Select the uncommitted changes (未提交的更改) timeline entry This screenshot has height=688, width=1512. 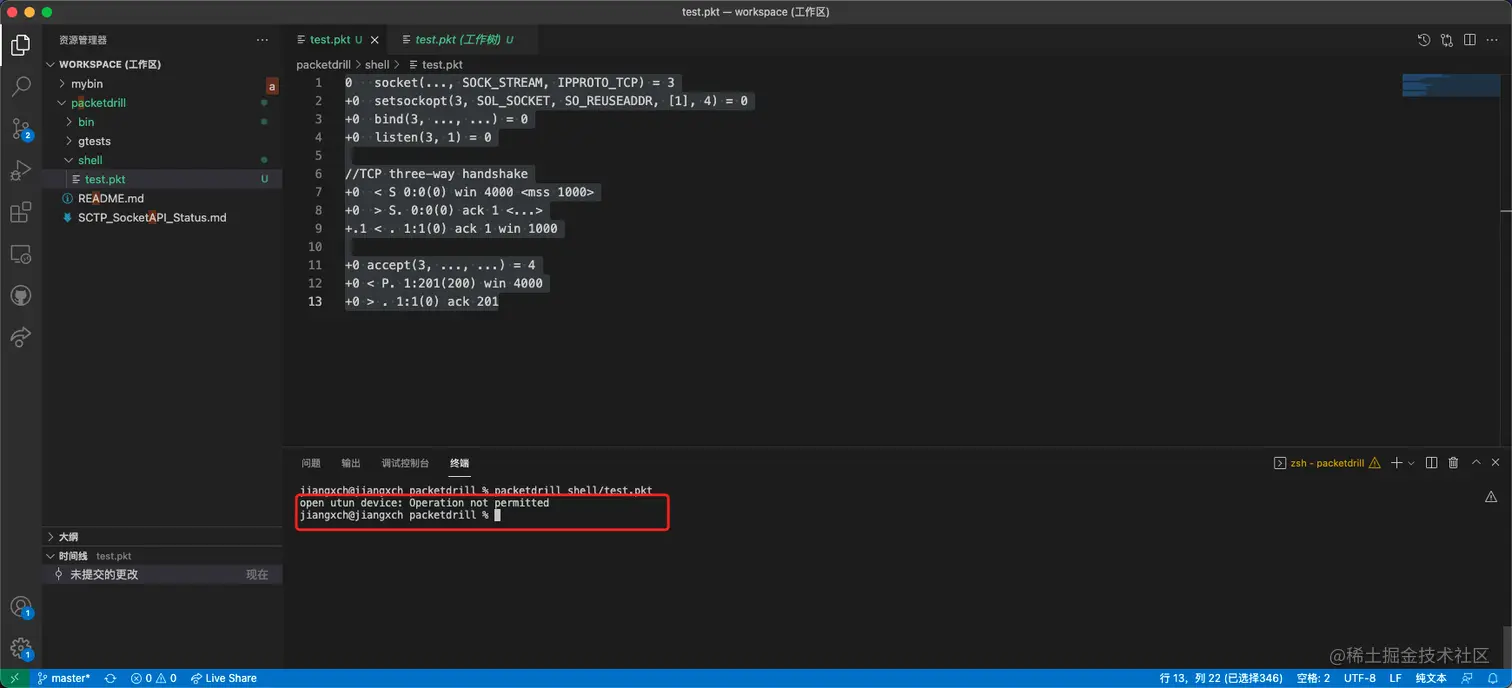(162, 575)
